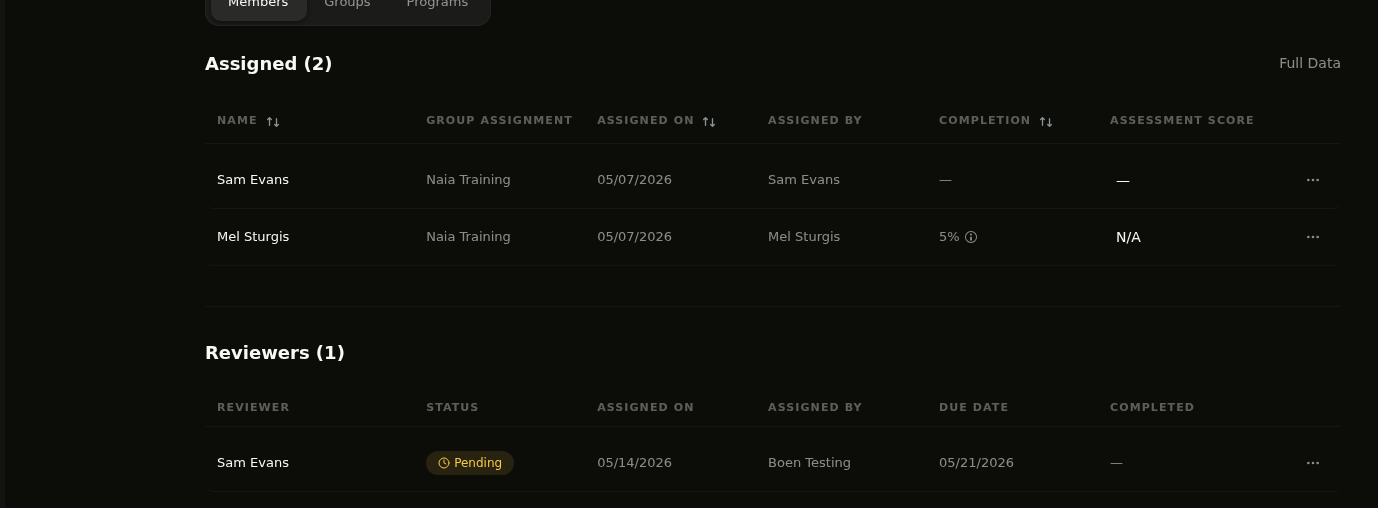Click 05/07/2026 date in Mel Sturgis row
Image resolution: width=1378 pixels, height=508 pixels.
(x=634, y=237)
